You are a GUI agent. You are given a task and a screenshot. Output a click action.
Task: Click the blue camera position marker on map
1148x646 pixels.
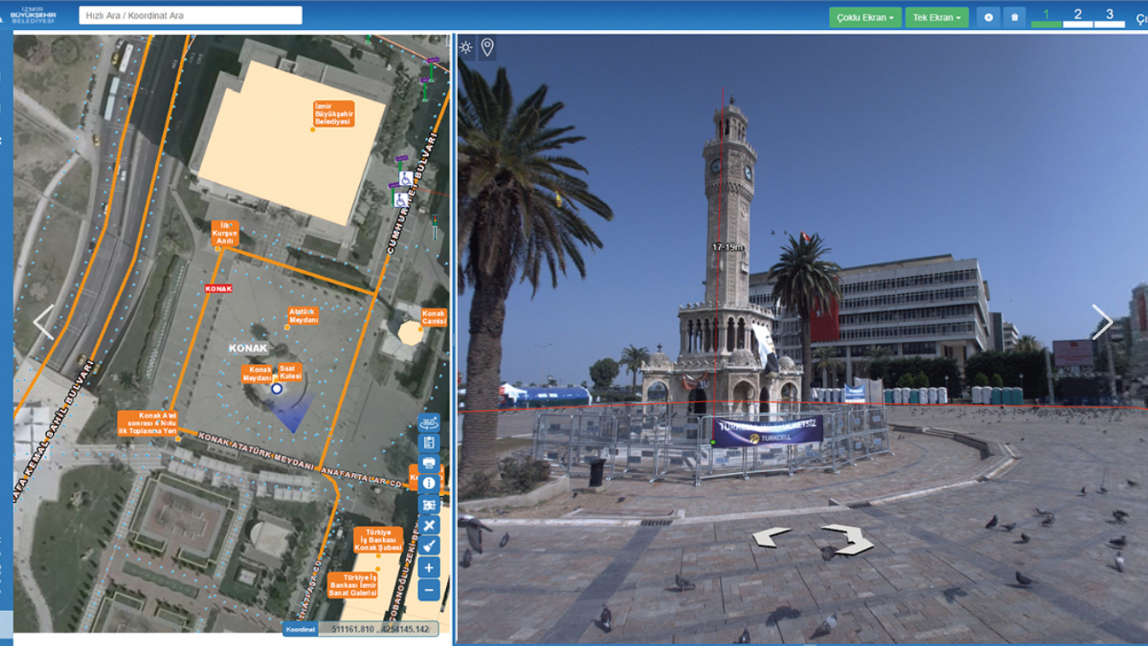pos(277,389)
